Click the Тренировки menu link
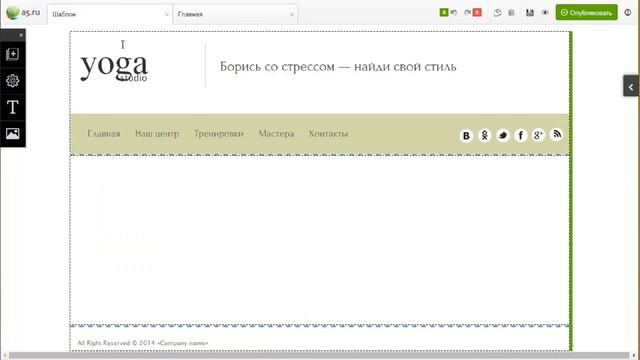 tap(218, 133)
